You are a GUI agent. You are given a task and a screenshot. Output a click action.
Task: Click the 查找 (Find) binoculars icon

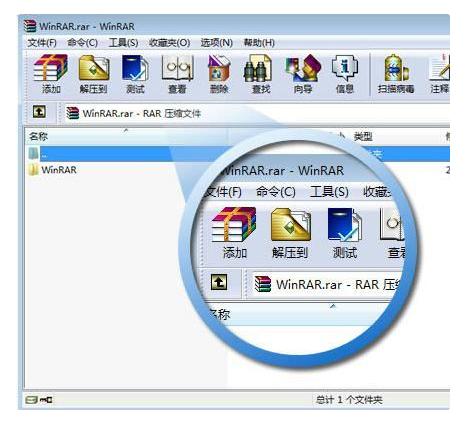[257, 68]
